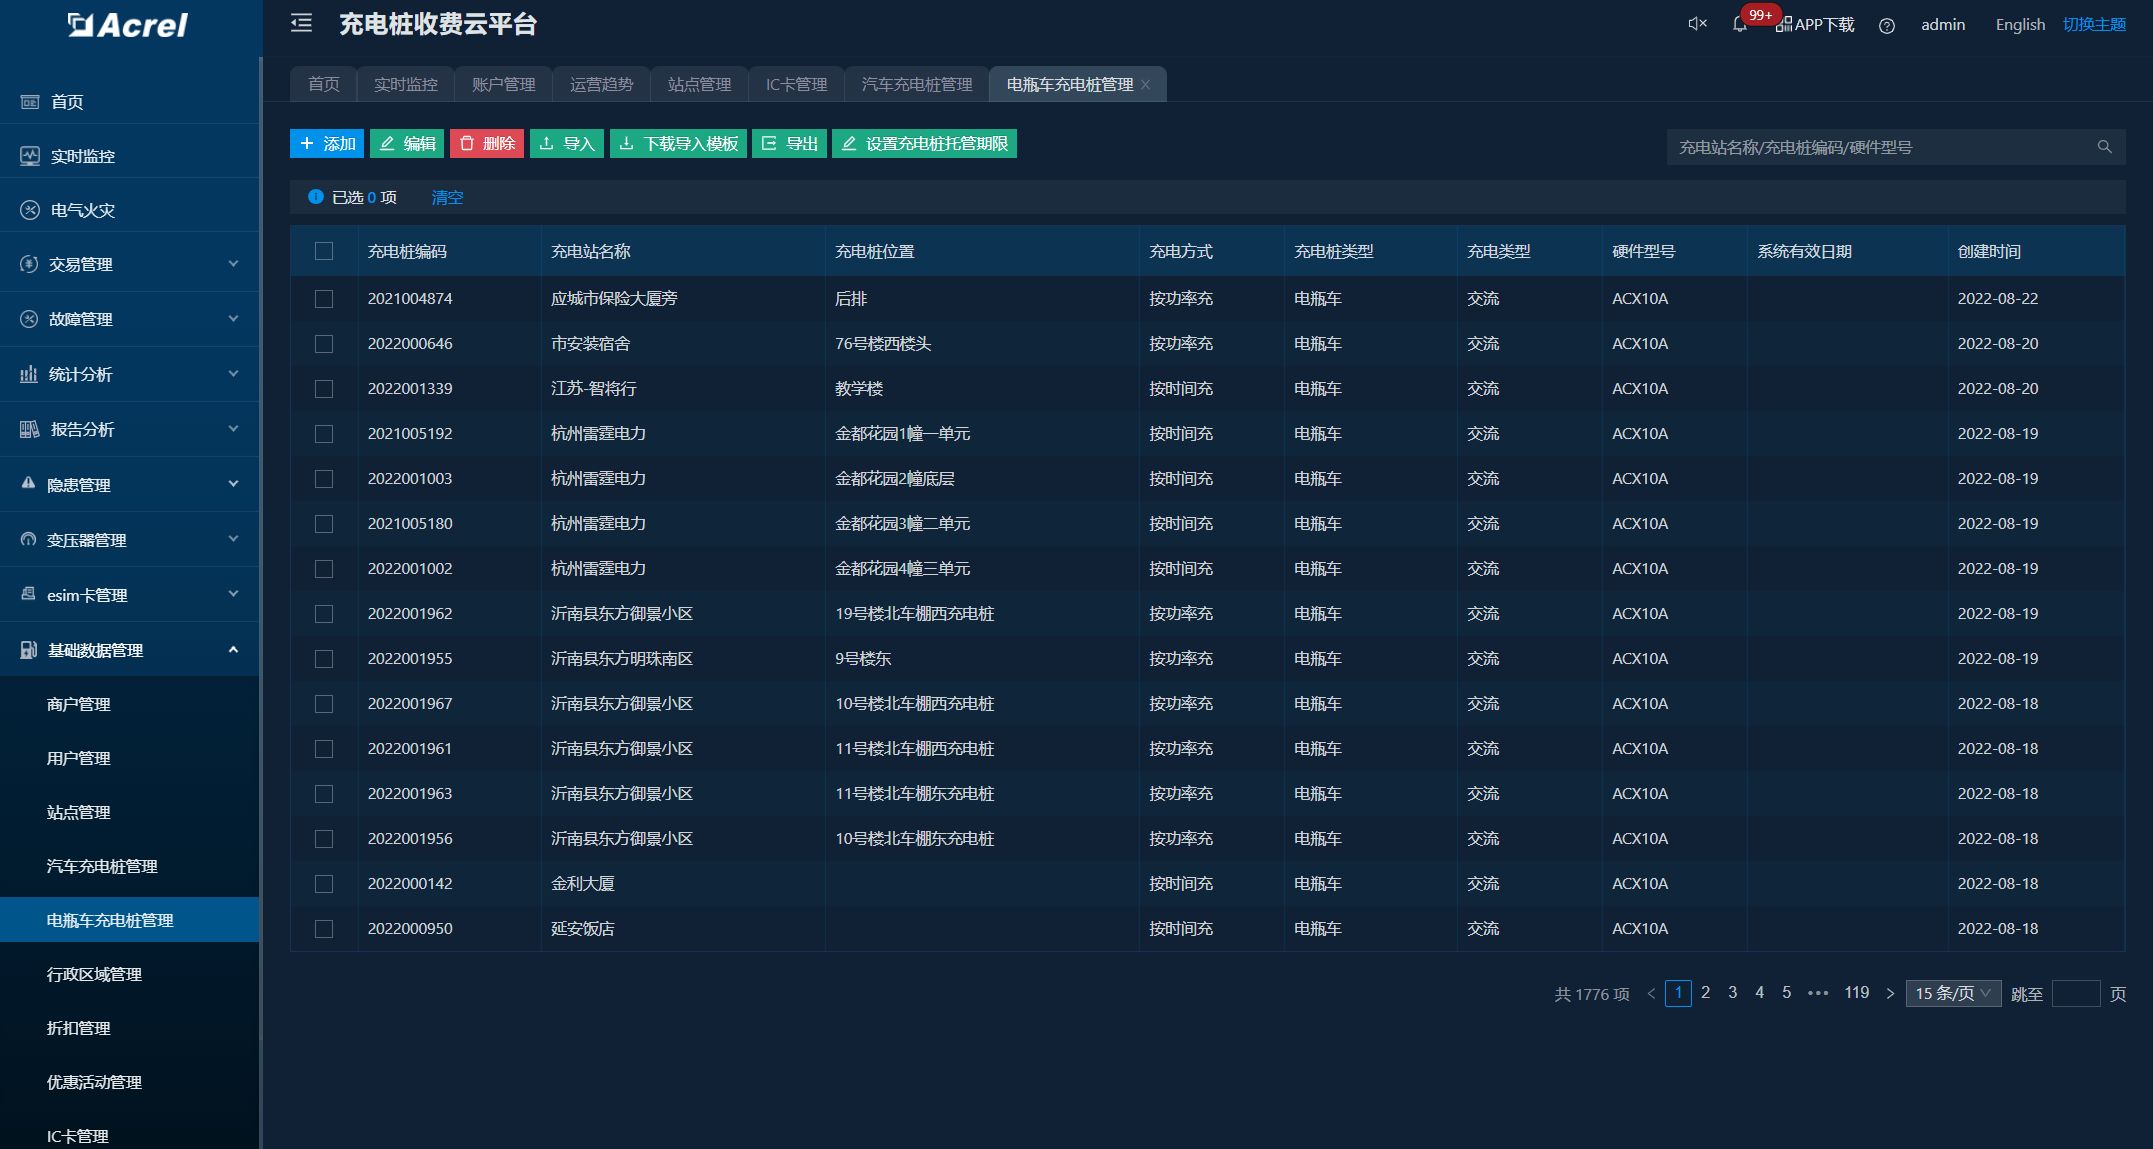The image size is (2153, 1149).
Task: Switch to the 汽车充电桩管理 tab
Action: click(x=914, y=84)
